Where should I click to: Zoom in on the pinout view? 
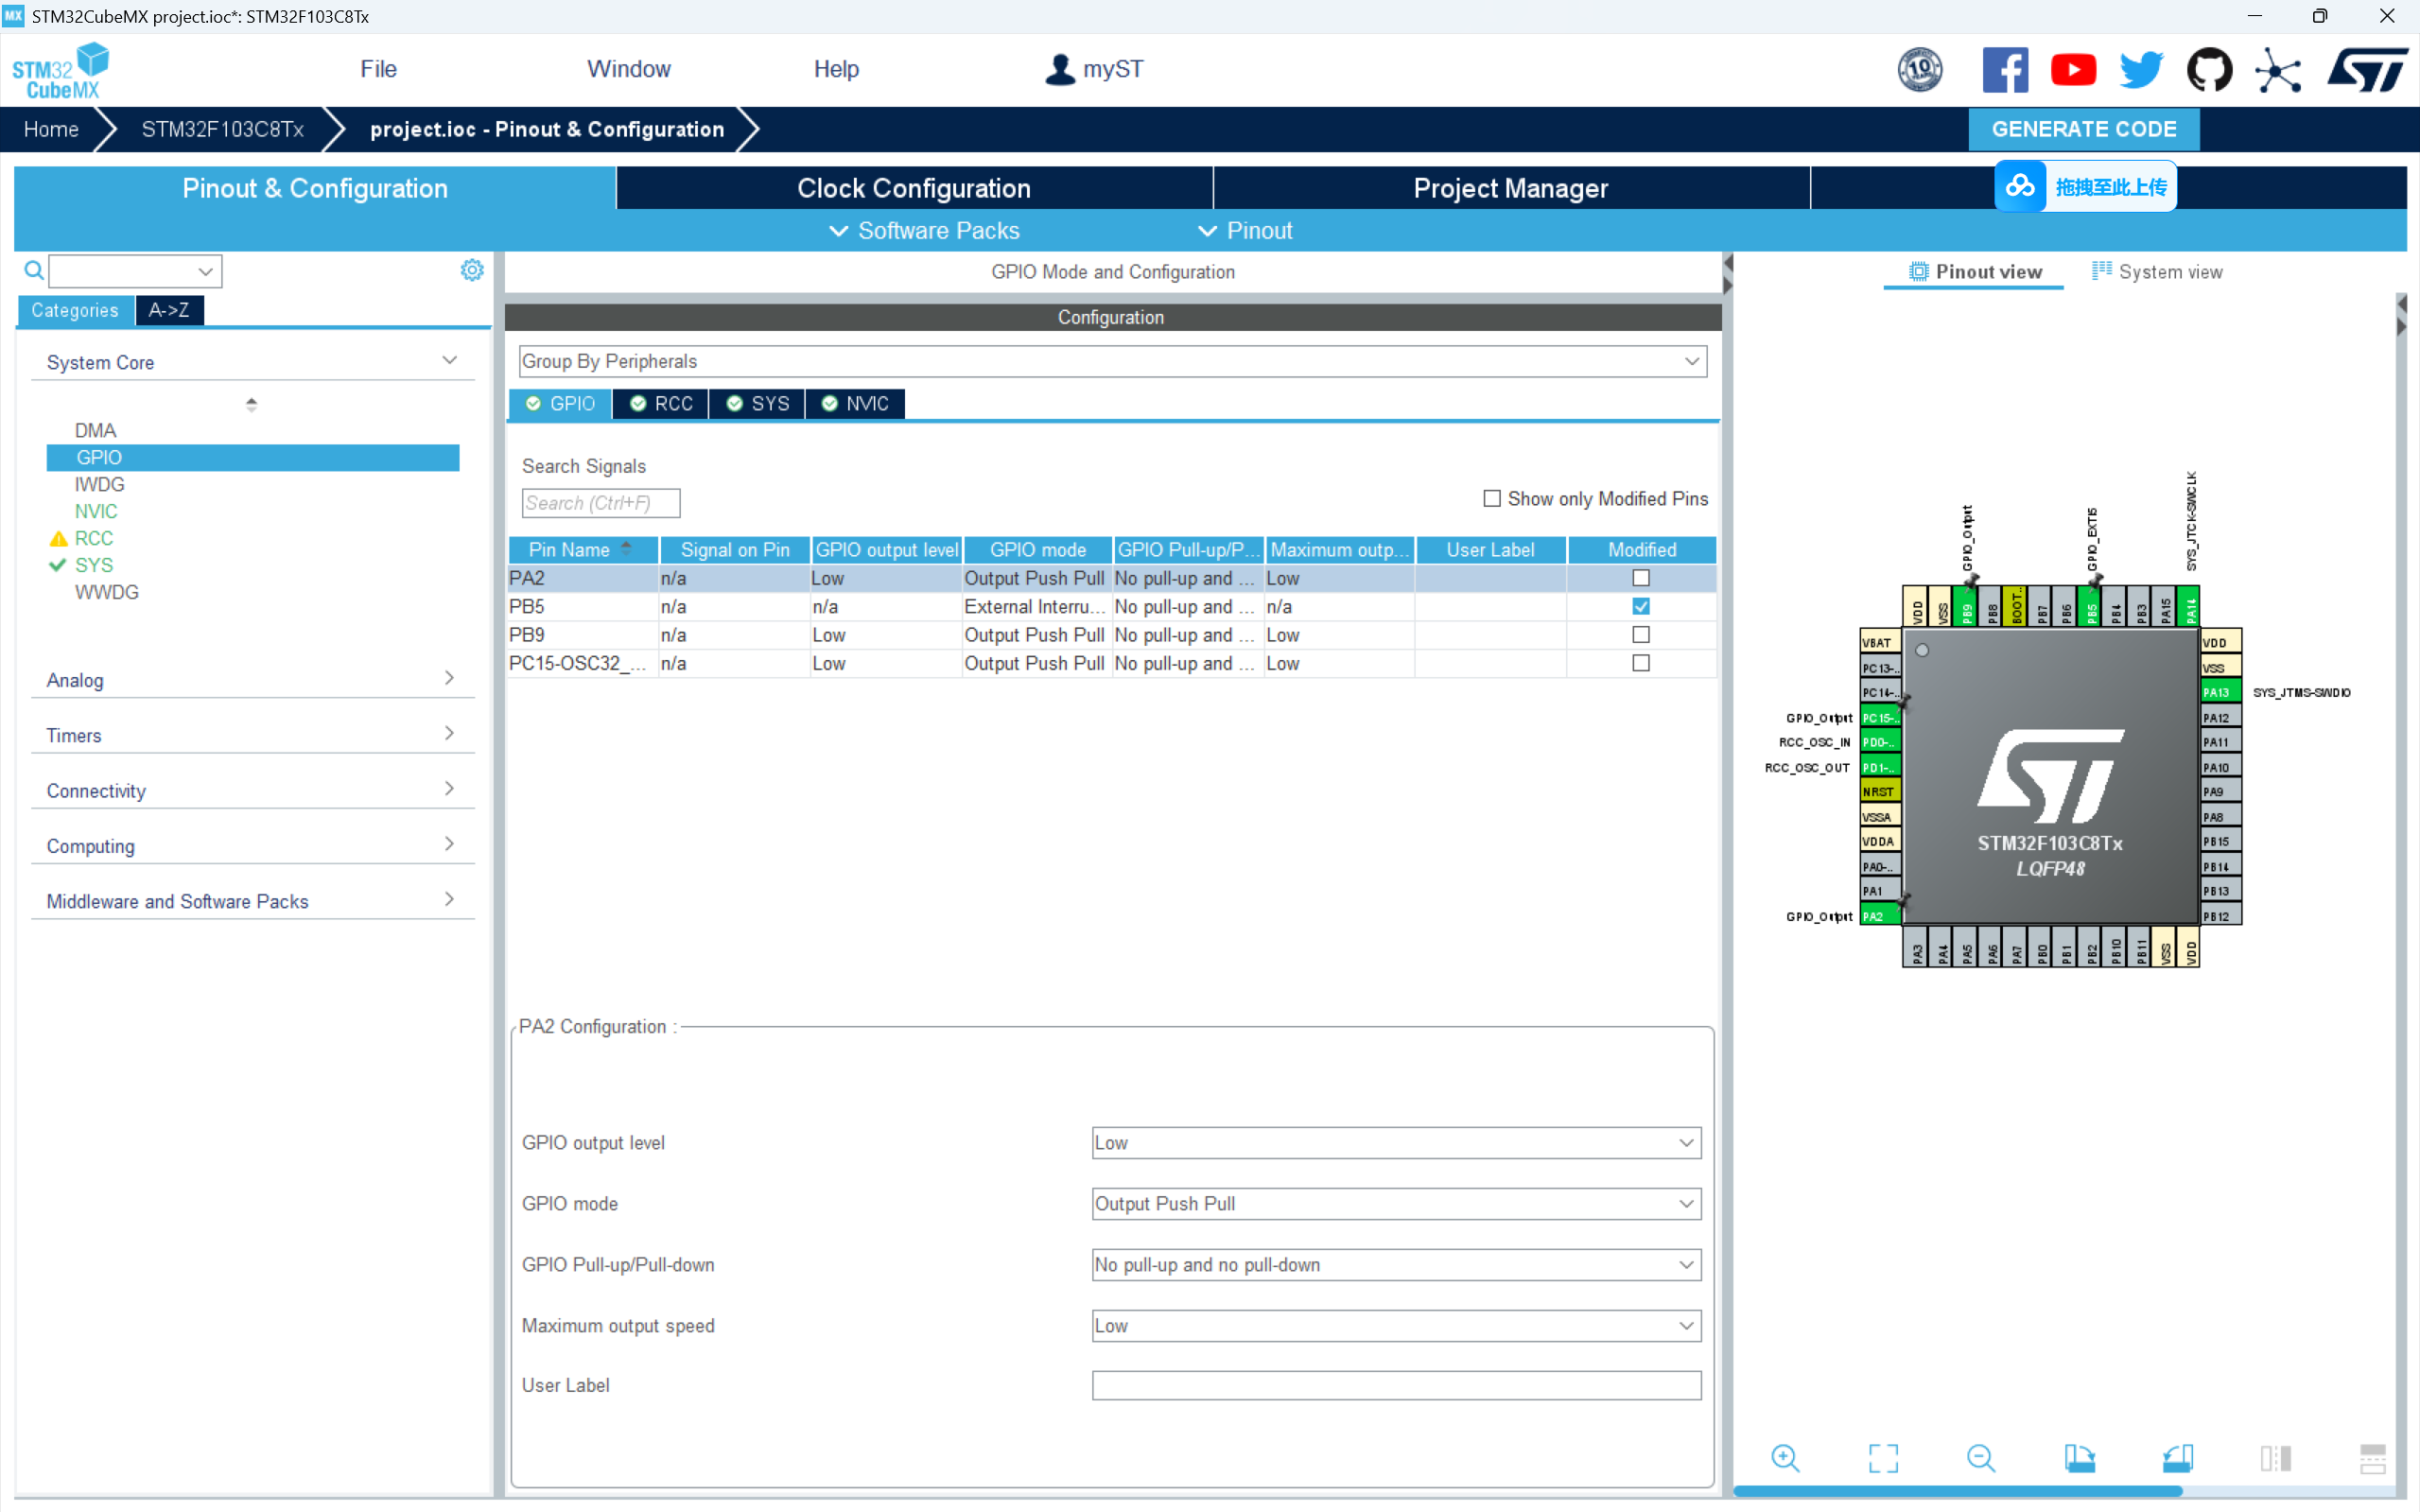1785,1458
